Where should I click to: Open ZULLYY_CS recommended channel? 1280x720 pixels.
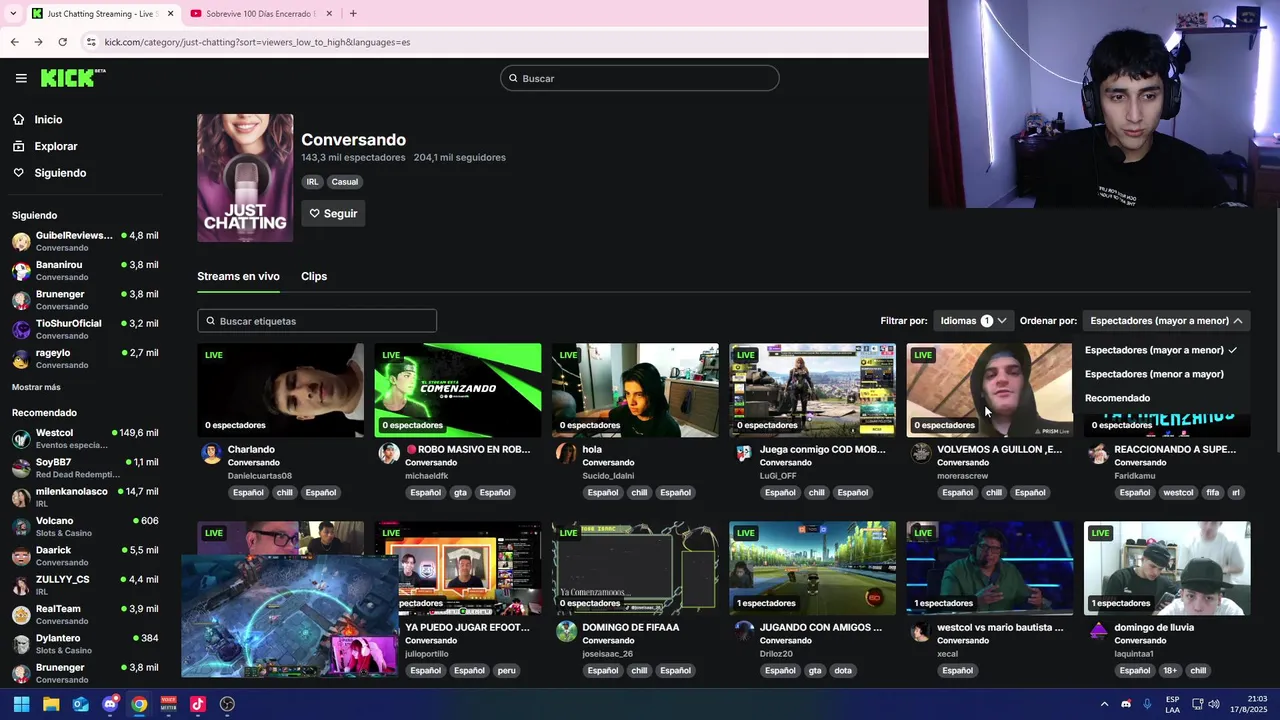pyautogui.click(x=85, y=585)
